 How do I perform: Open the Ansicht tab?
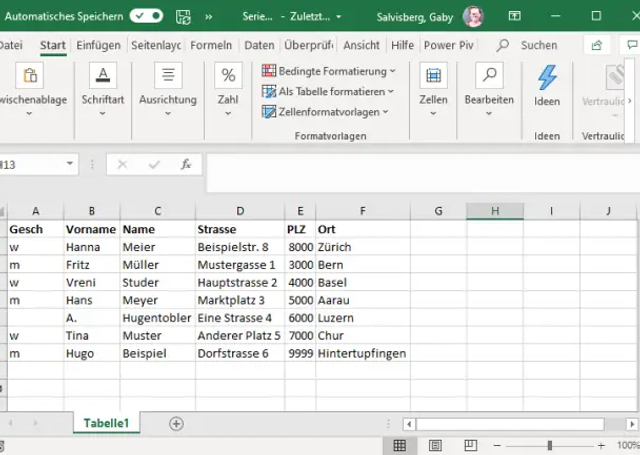click(361, 45)
